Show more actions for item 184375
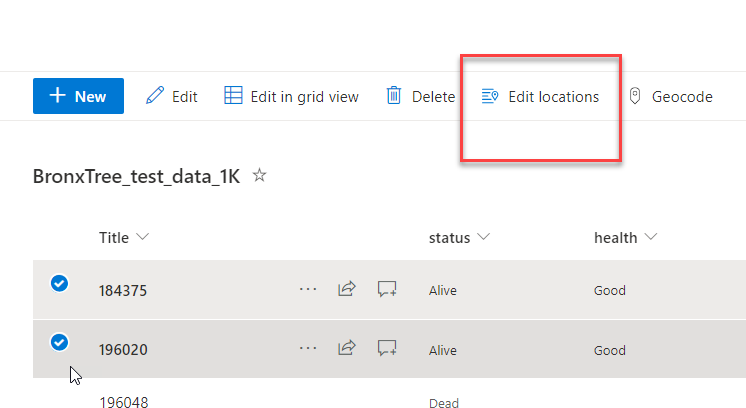 [x=308, y=290]
